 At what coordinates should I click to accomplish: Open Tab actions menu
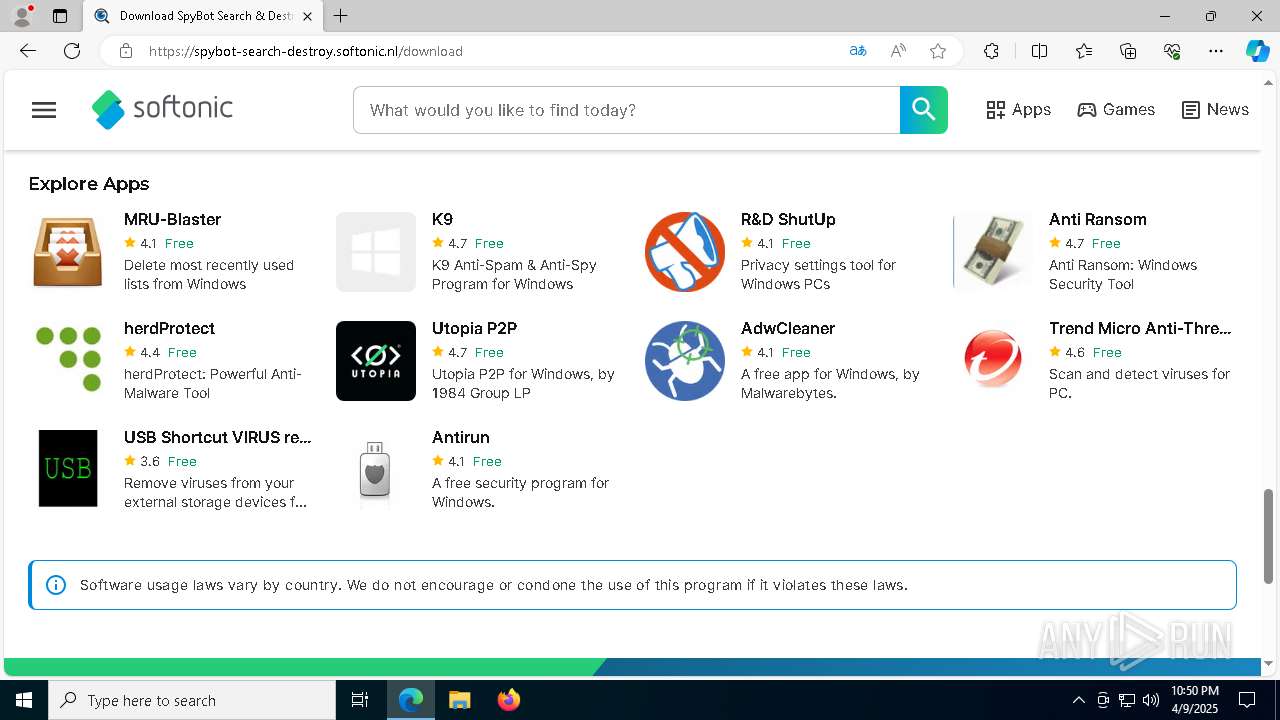[x=60, y=16]
